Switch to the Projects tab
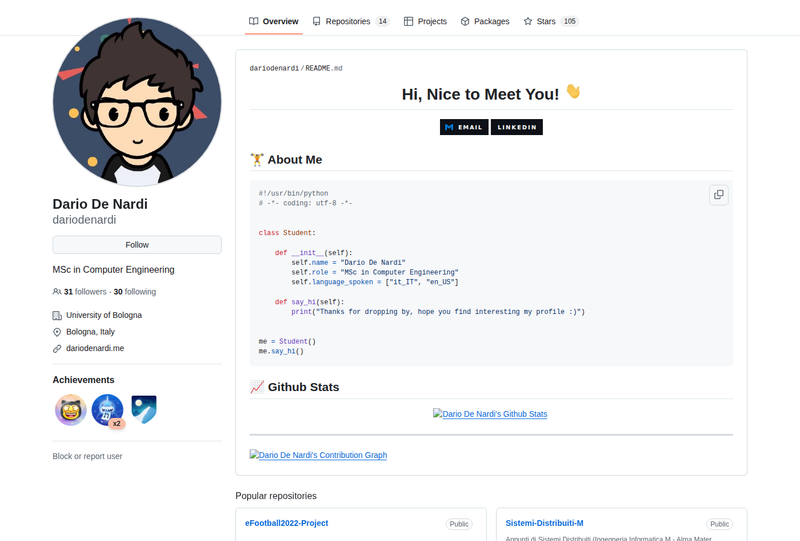Image resolution: width=800 pixels, height=541 pixels. click(425, 21)
